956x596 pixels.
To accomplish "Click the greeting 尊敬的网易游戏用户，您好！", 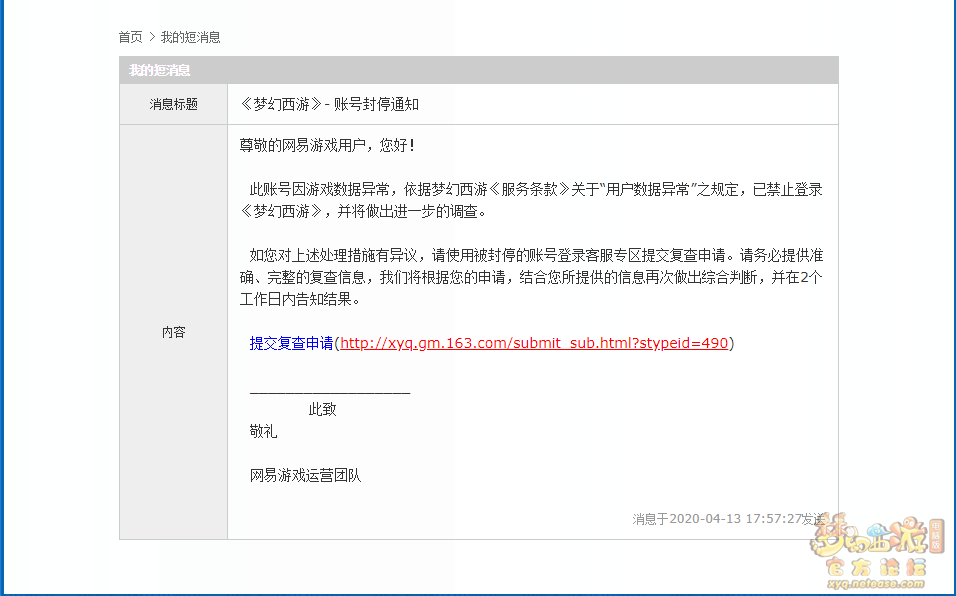I will (x=329, y=146).
